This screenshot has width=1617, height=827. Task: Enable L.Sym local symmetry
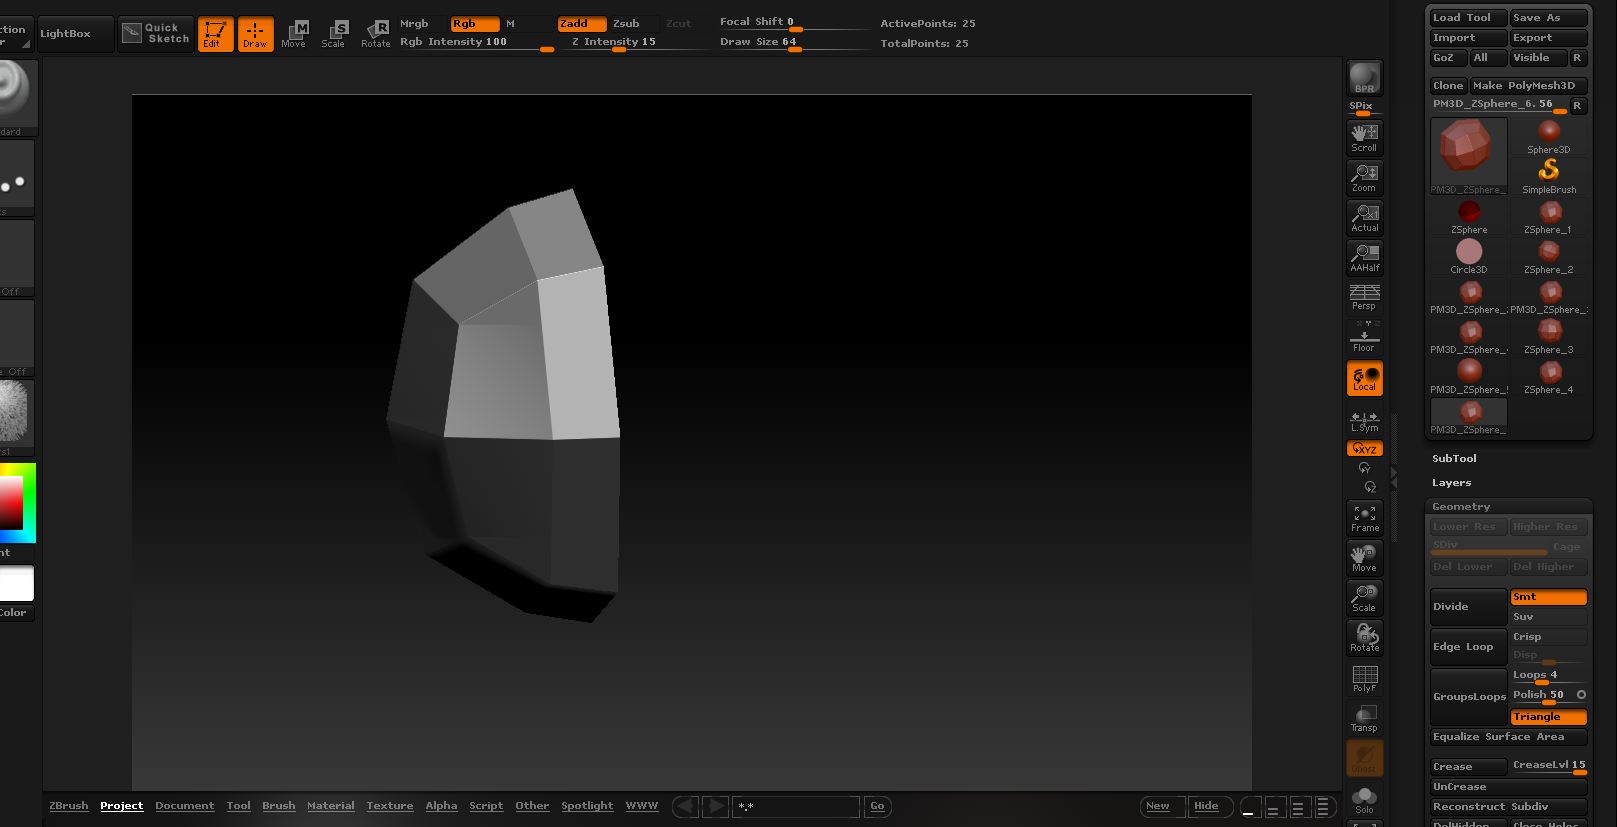click(1365, 421)
